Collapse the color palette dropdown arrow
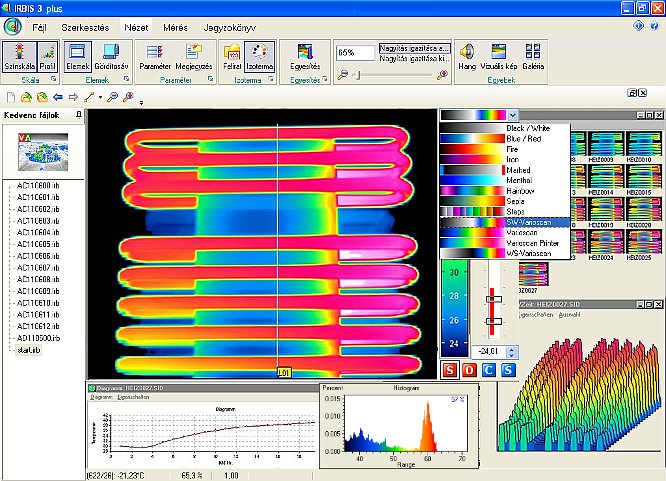Image resolution: width=666 pixels, height=481 pixels. click(x=512, y=115)
